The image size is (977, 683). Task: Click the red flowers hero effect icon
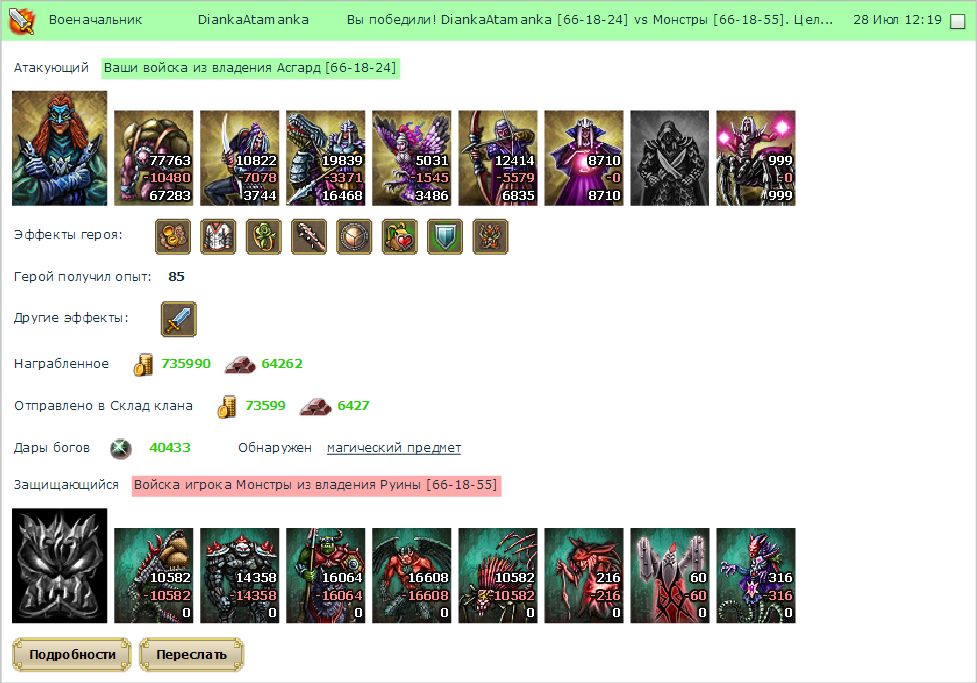[x=490, y=237]
